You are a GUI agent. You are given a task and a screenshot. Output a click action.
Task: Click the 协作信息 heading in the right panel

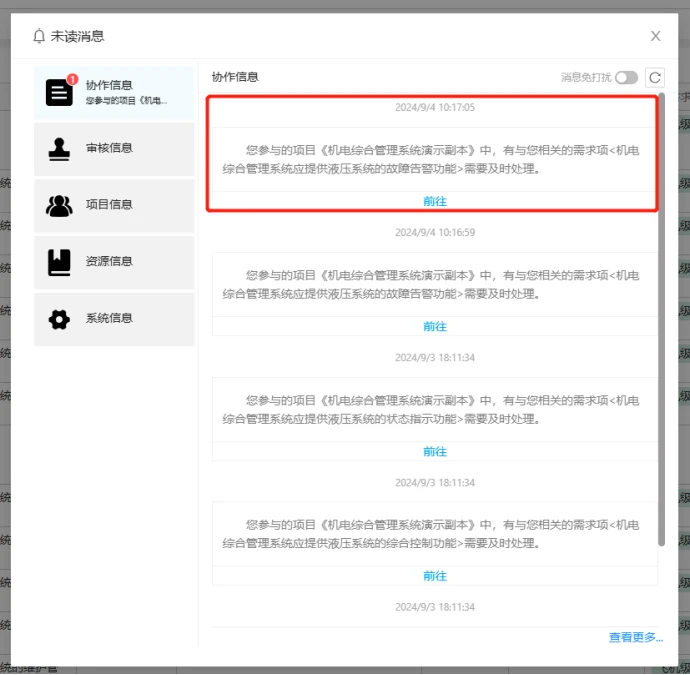tap(235, 77)
